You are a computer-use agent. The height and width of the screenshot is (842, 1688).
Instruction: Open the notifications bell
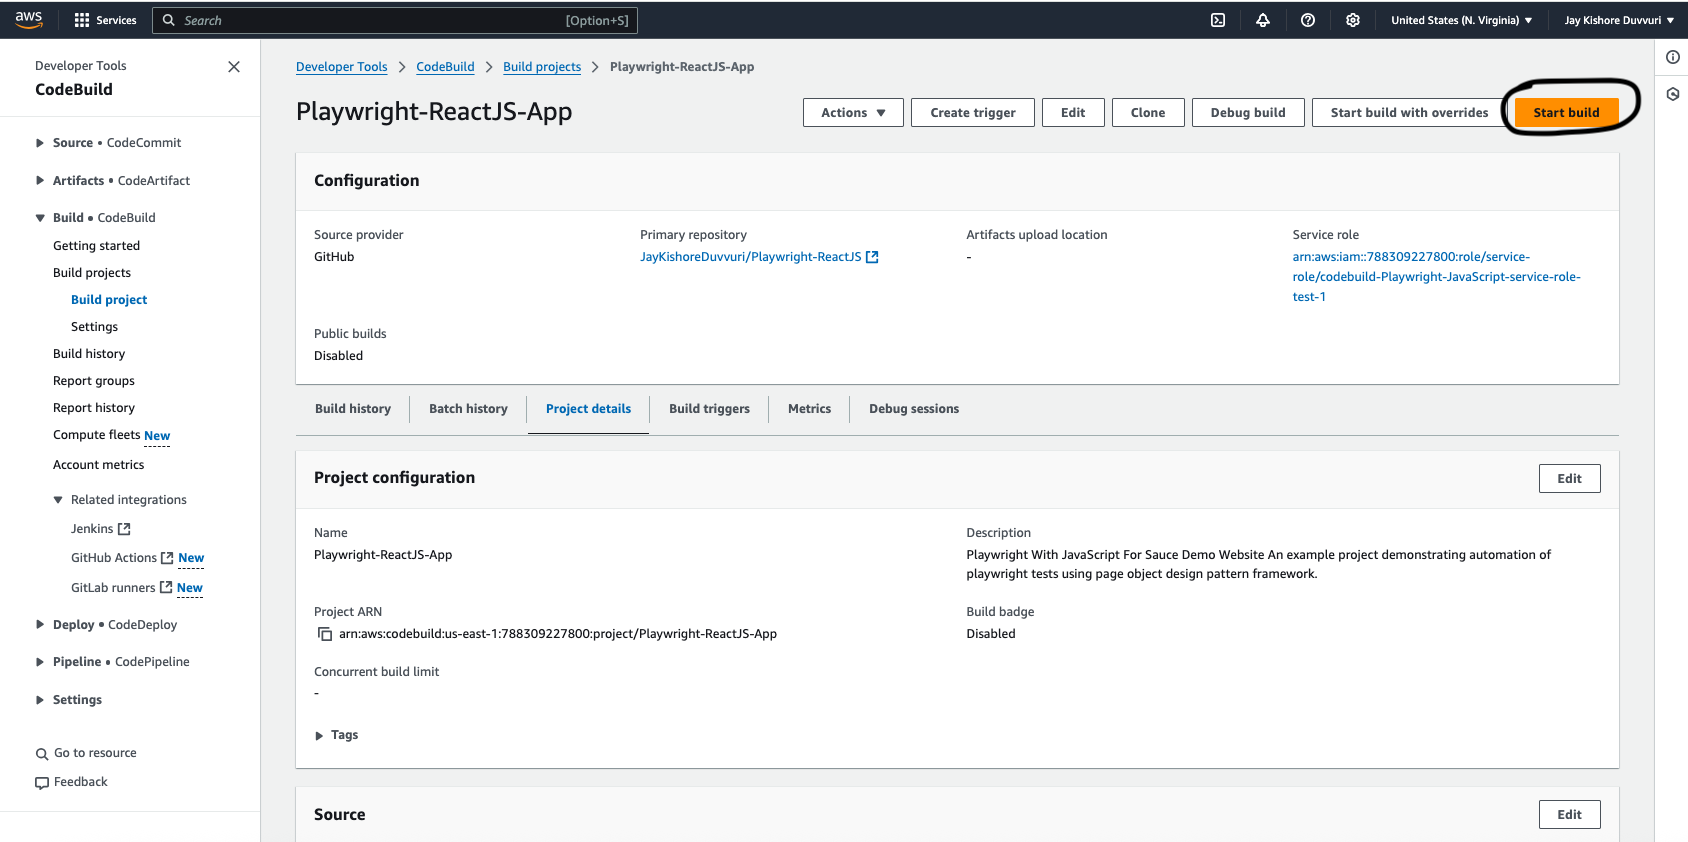(x=1263, y=20)
